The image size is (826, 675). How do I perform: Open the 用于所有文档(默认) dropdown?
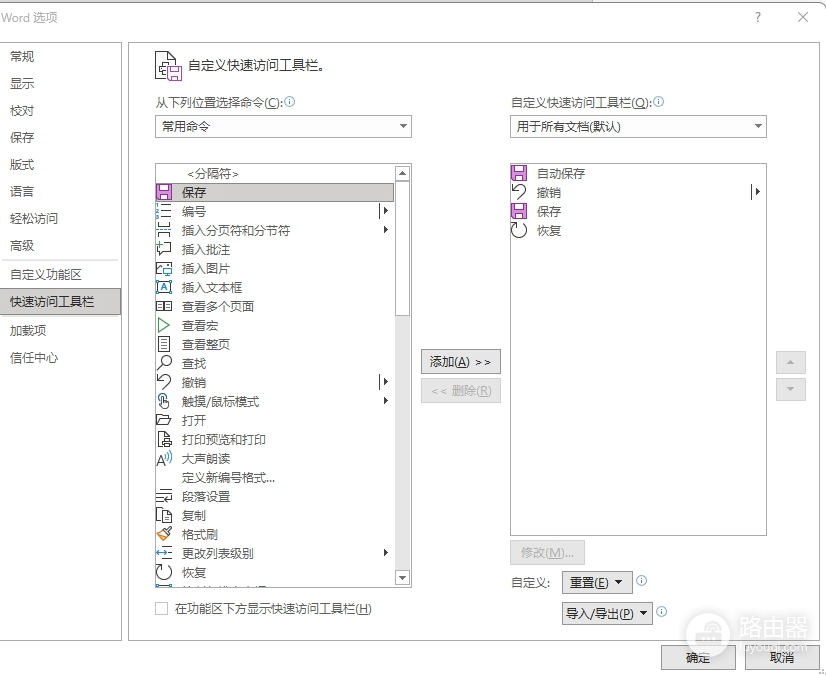coord(638,126)
